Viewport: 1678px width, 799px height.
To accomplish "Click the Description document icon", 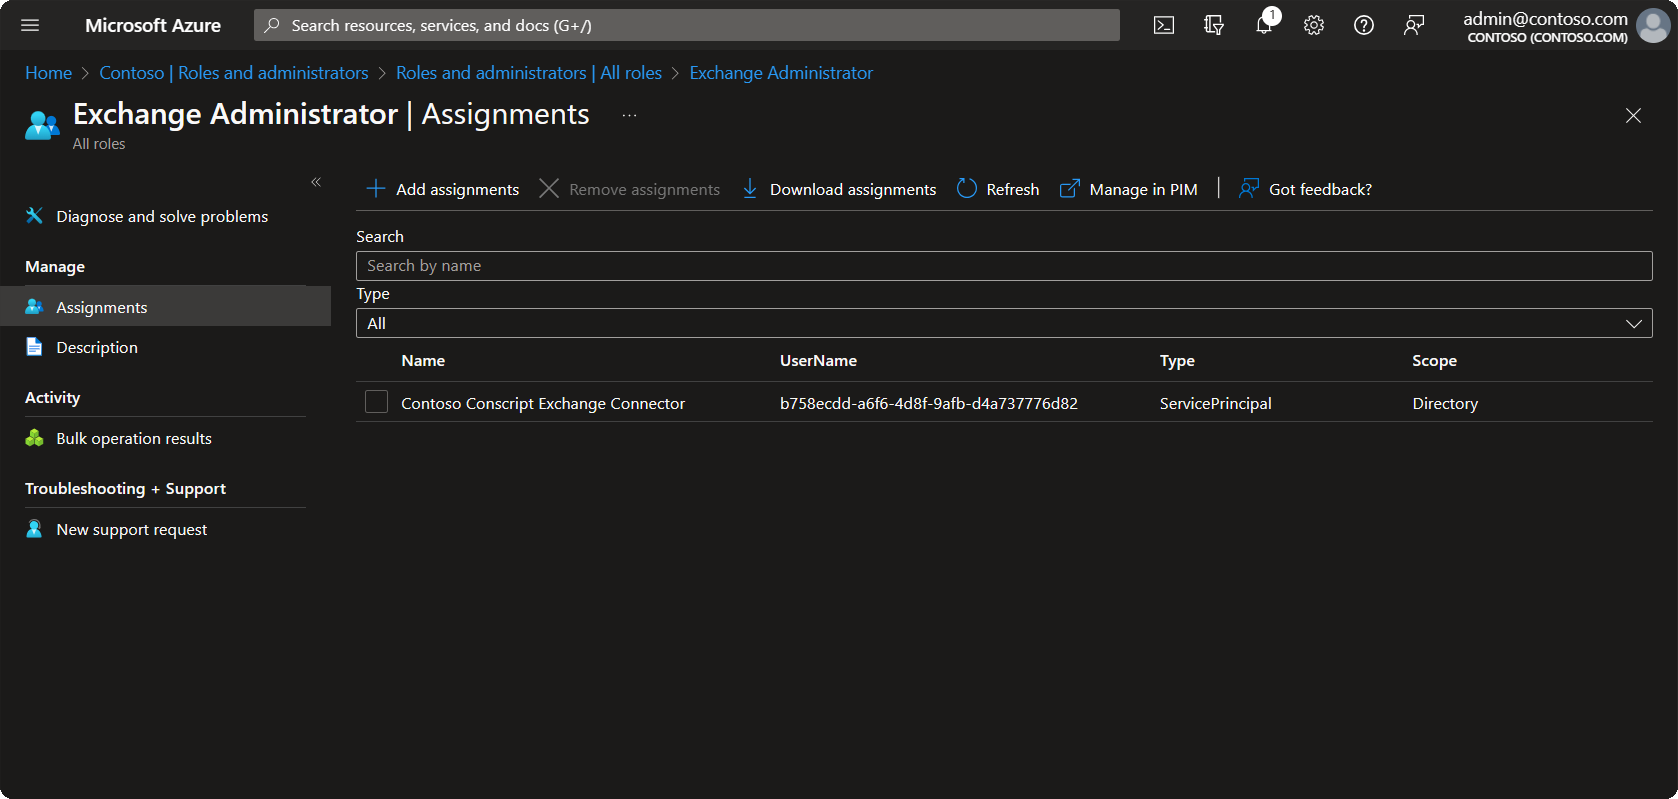I will (34, 347).
